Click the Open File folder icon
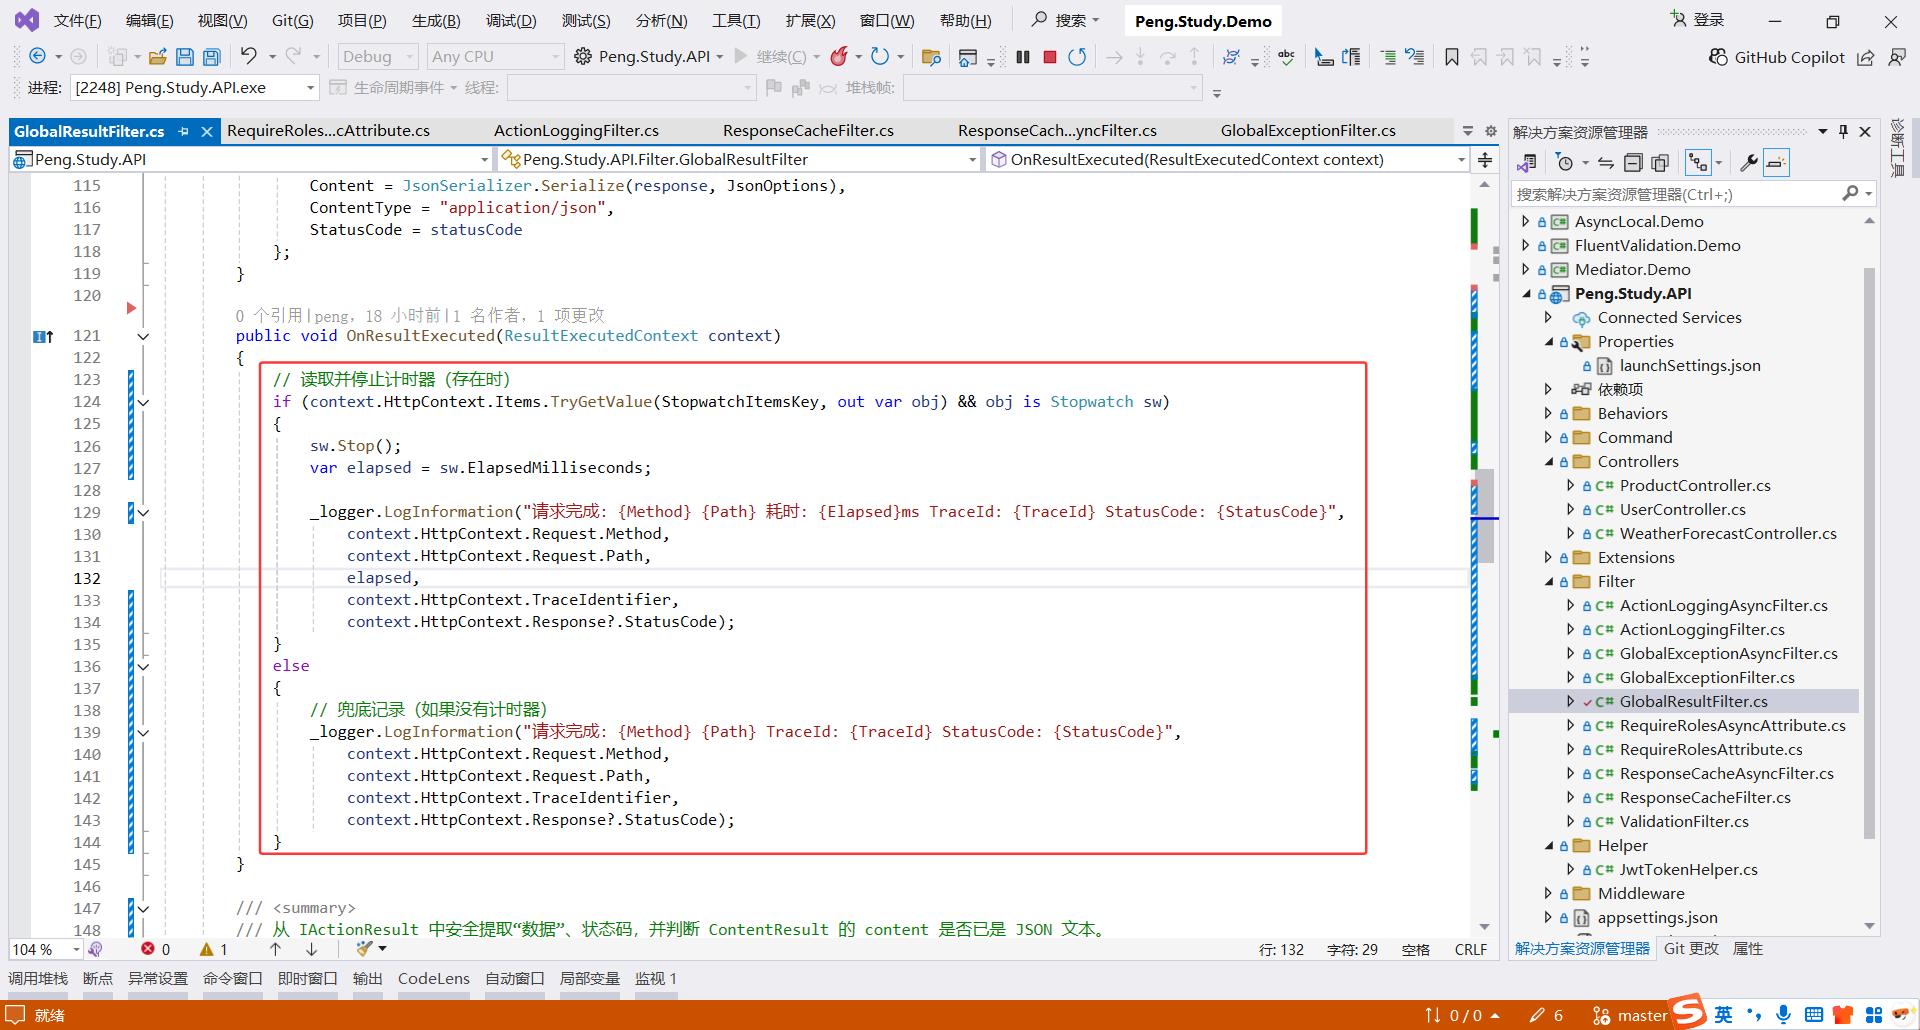 158,57
